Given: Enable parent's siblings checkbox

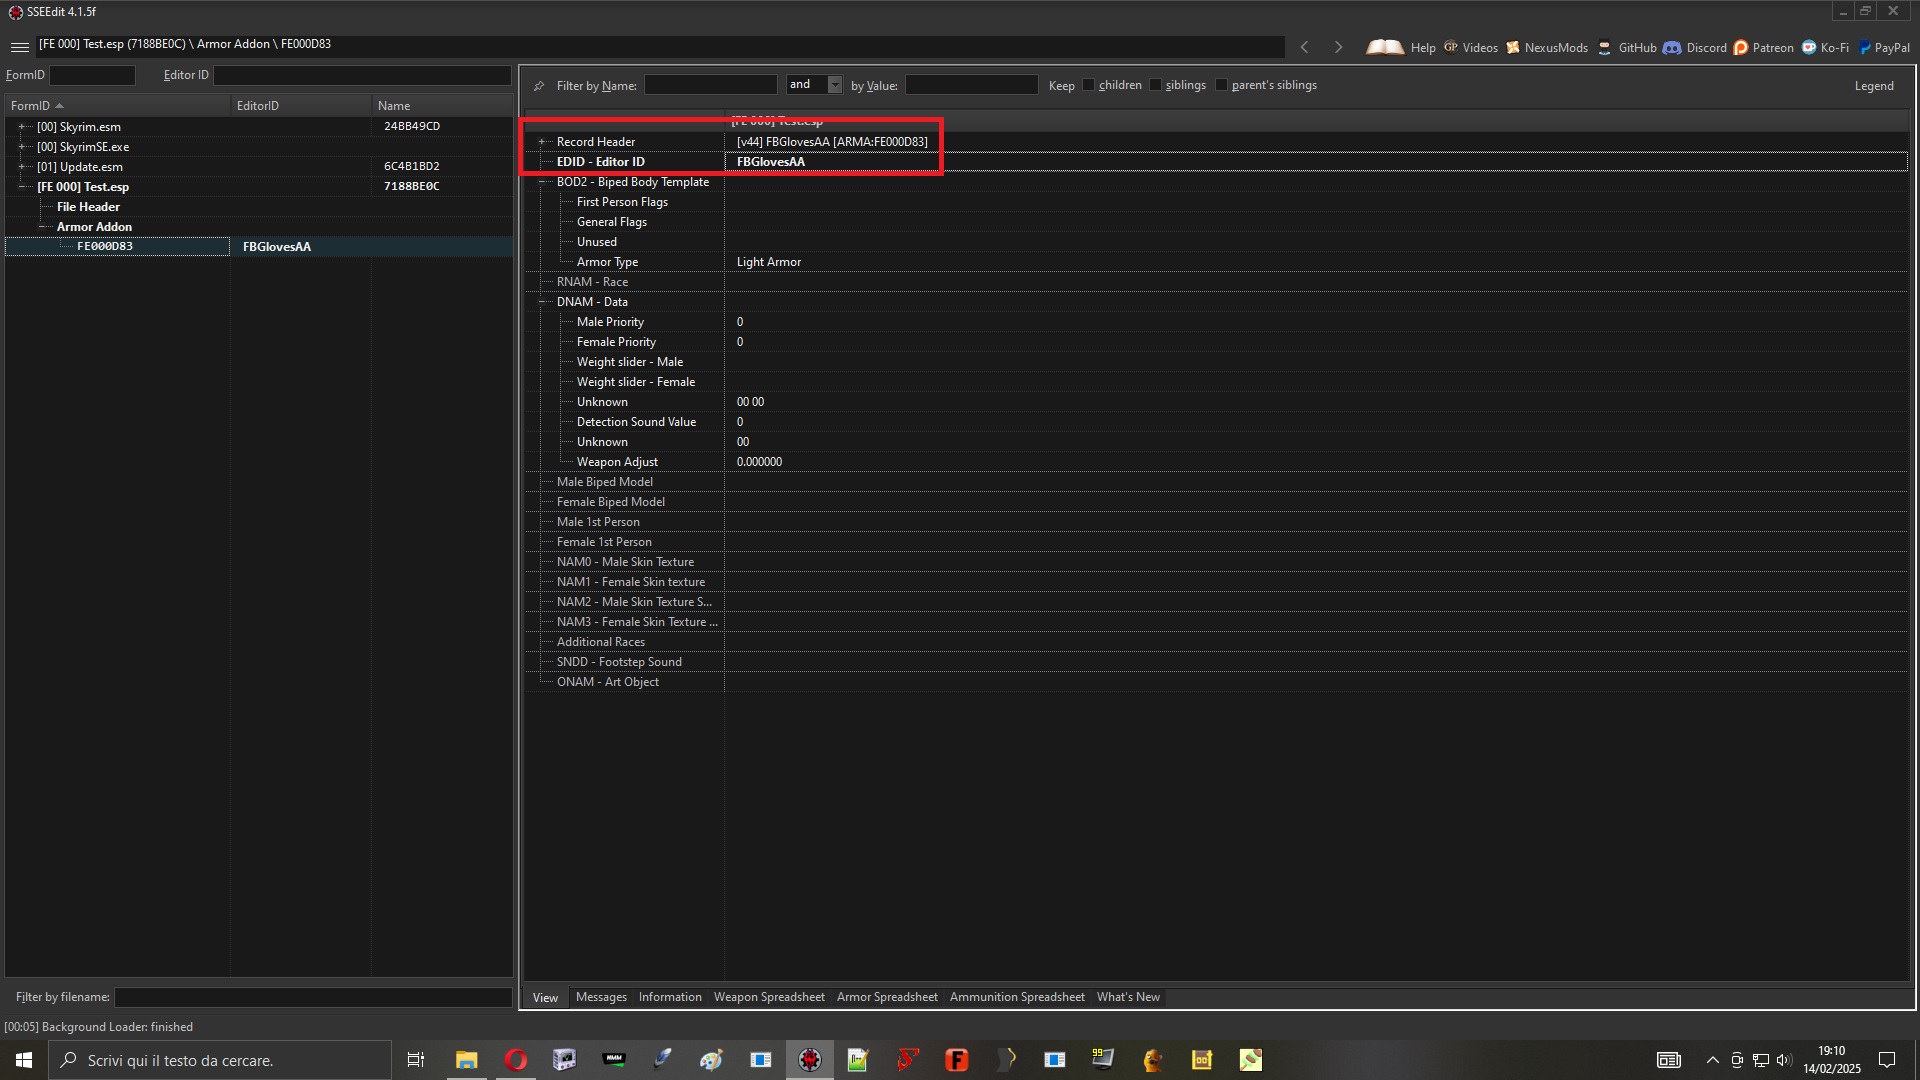Looking at the screenshot, I should [1221, 85].
